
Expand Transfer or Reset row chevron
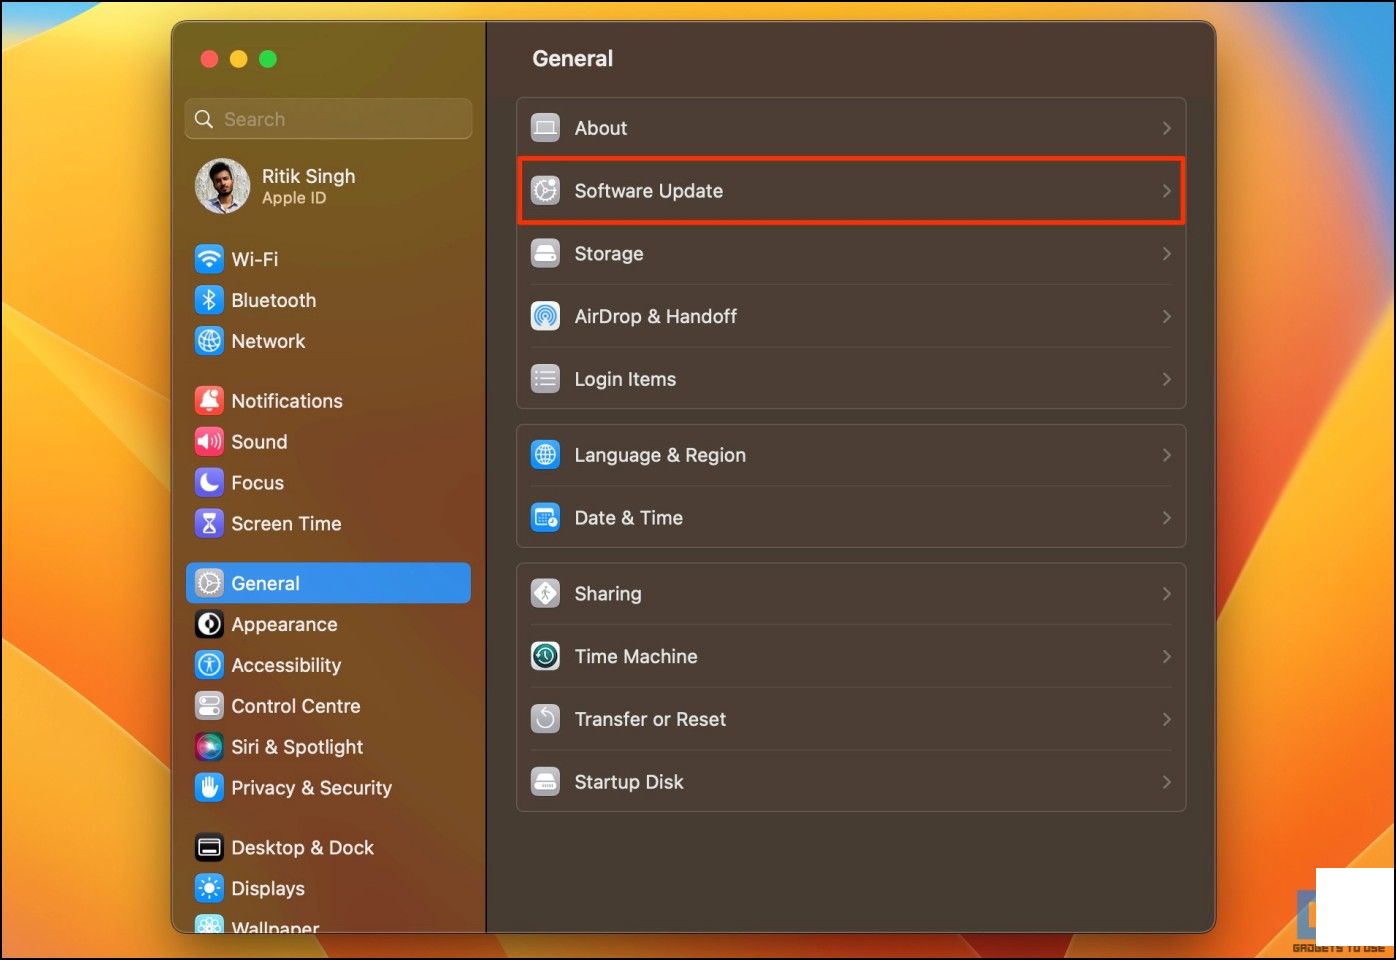coord(1166,719)
